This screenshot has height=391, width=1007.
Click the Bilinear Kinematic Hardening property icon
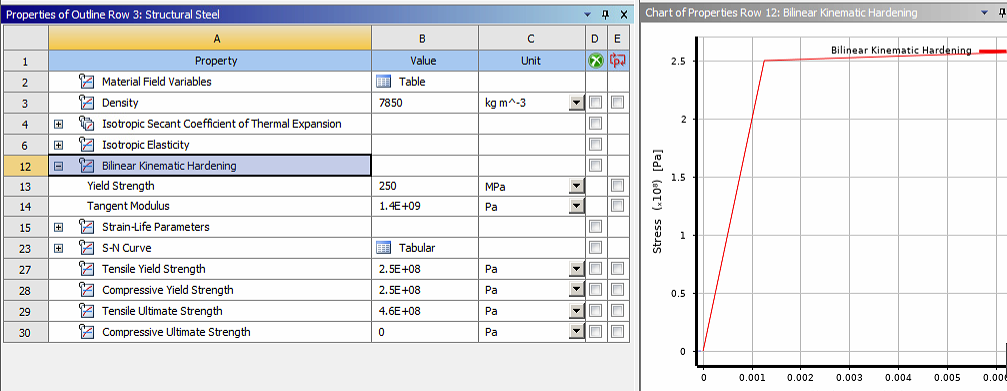click(x=86, y=166)
